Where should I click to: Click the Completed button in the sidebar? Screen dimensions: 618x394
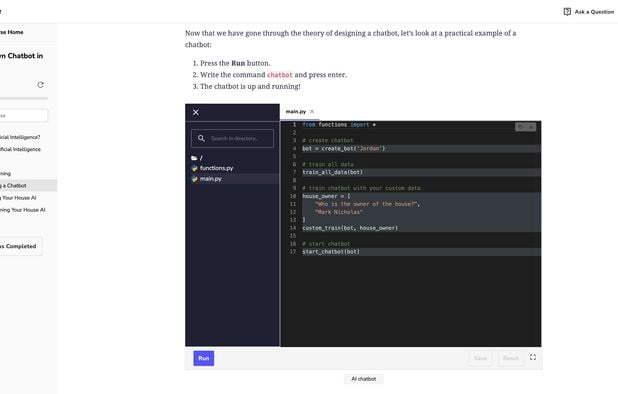coord(20,246)
